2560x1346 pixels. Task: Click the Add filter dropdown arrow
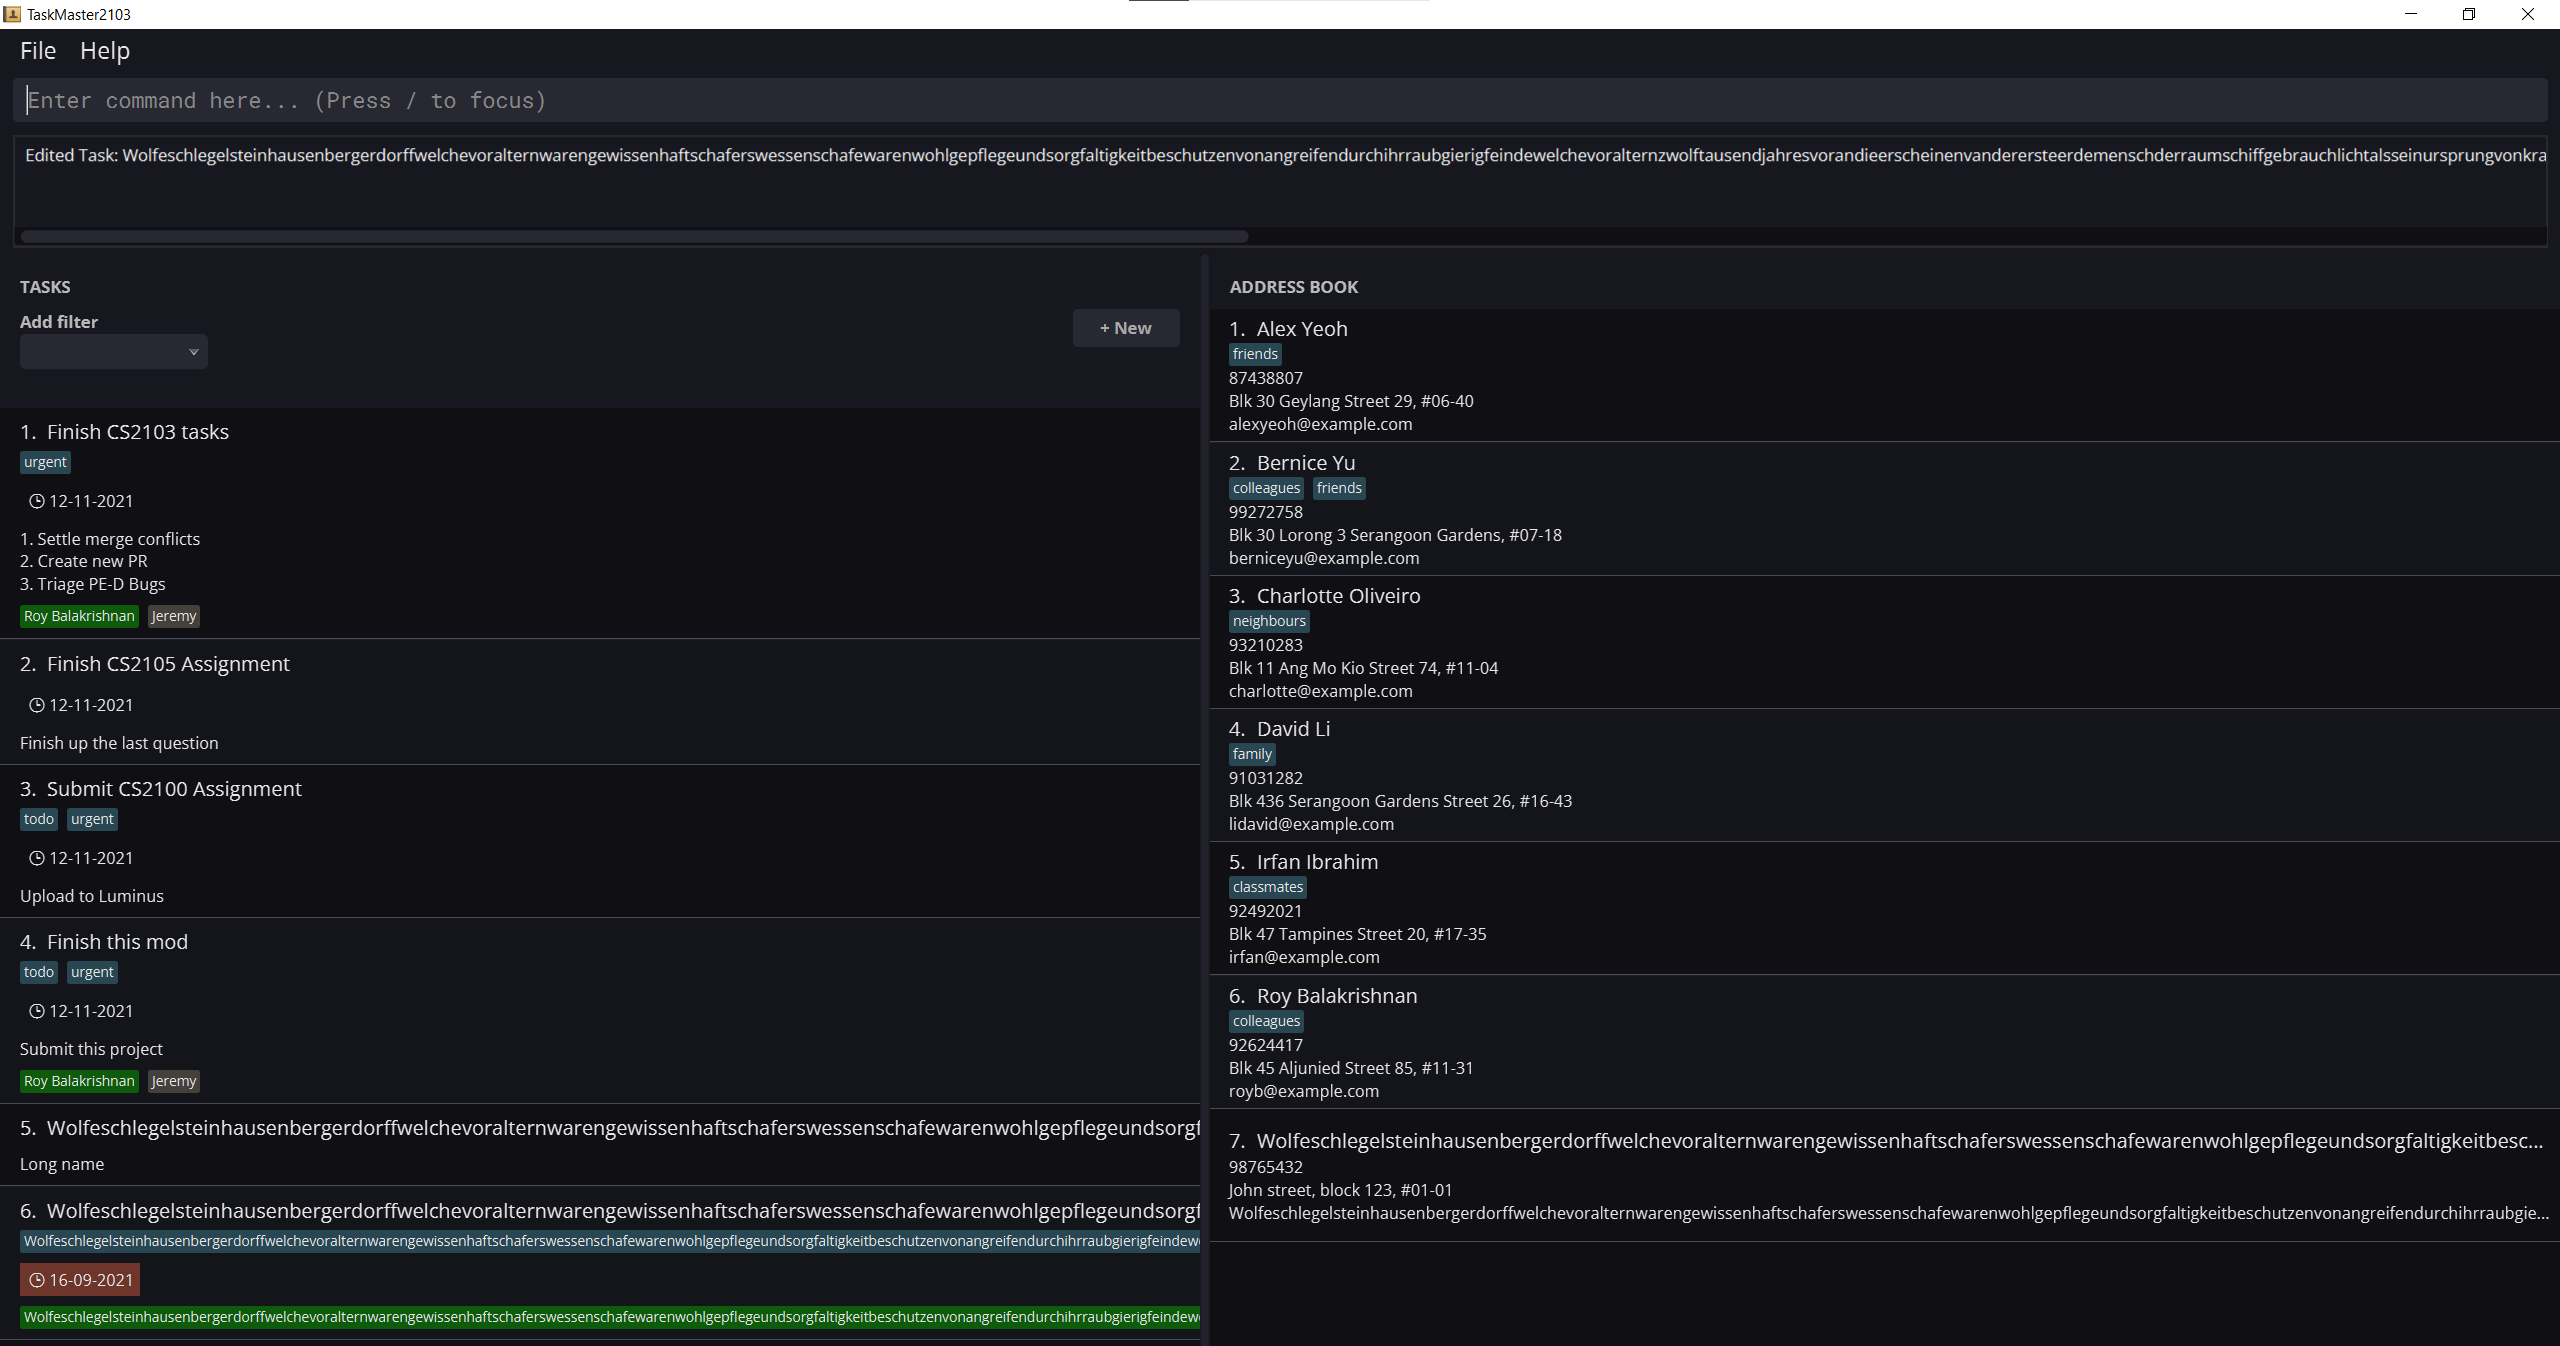[x=193, y=352]
